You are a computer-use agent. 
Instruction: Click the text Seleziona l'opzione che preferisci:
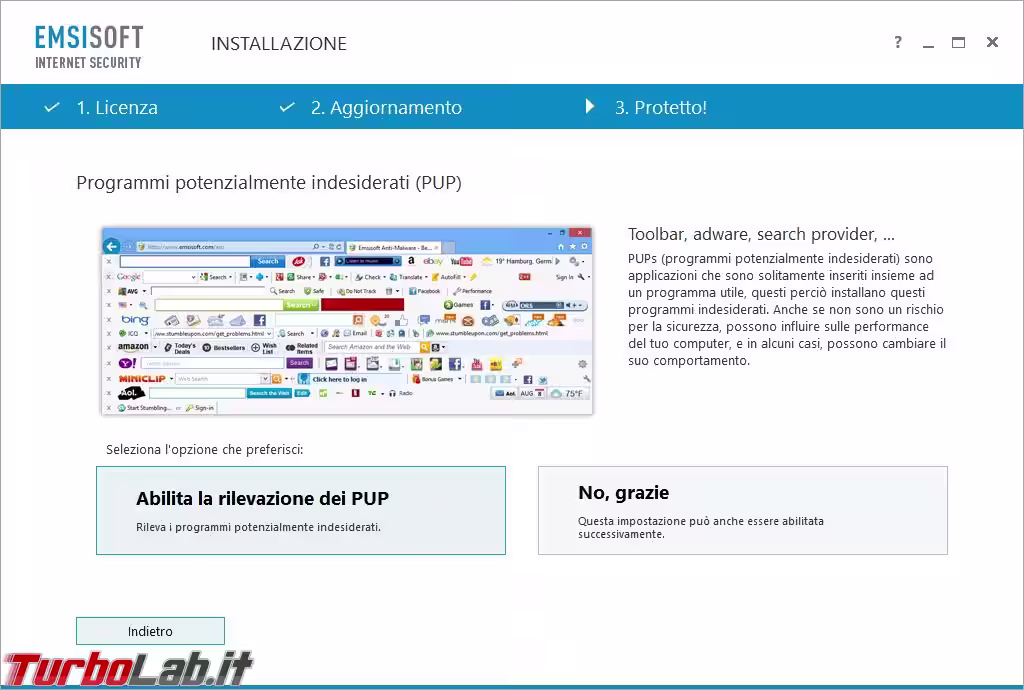point(204,449)
